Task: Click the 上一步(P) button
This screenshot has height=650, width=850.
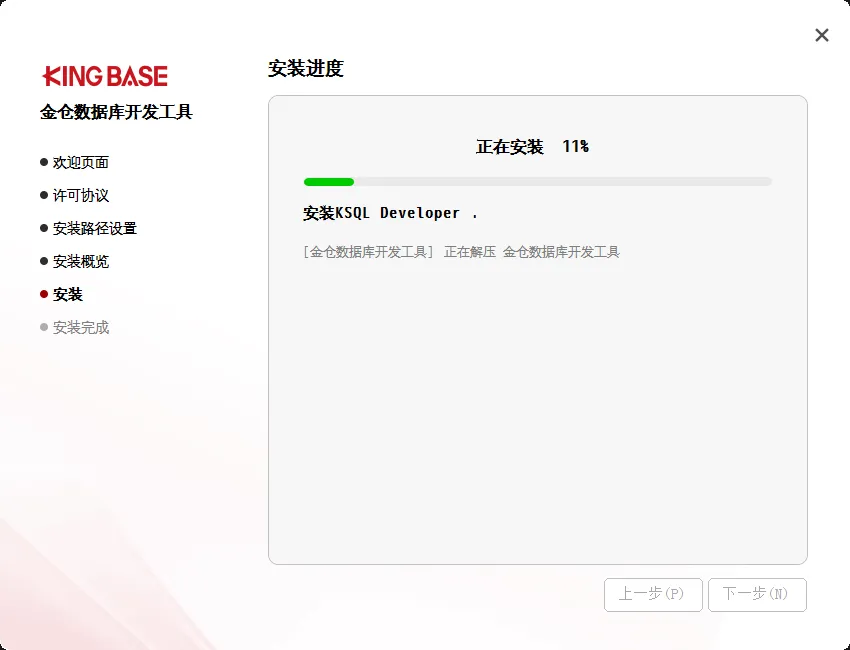Action: pos(653,594)
